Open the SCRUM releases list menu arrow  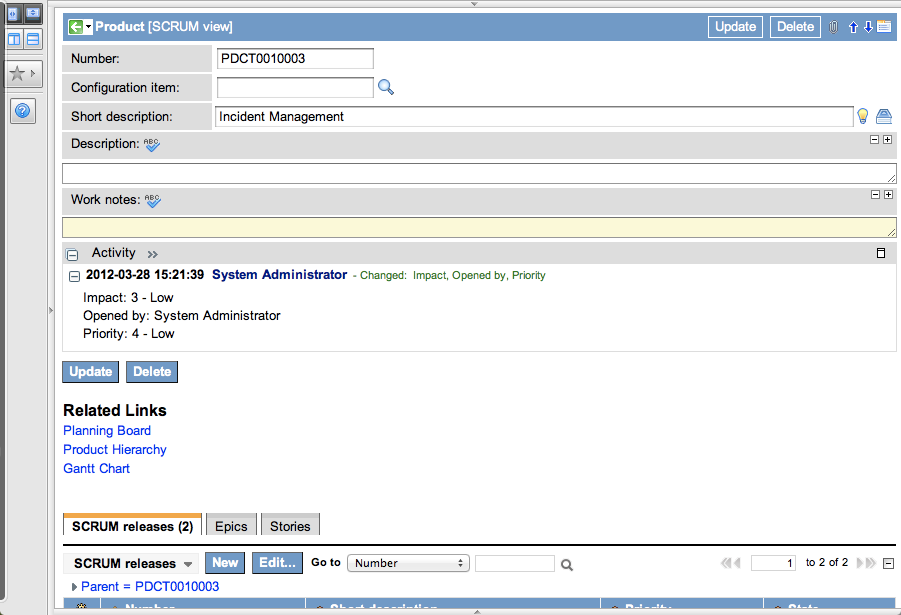(x=188, y=564)
